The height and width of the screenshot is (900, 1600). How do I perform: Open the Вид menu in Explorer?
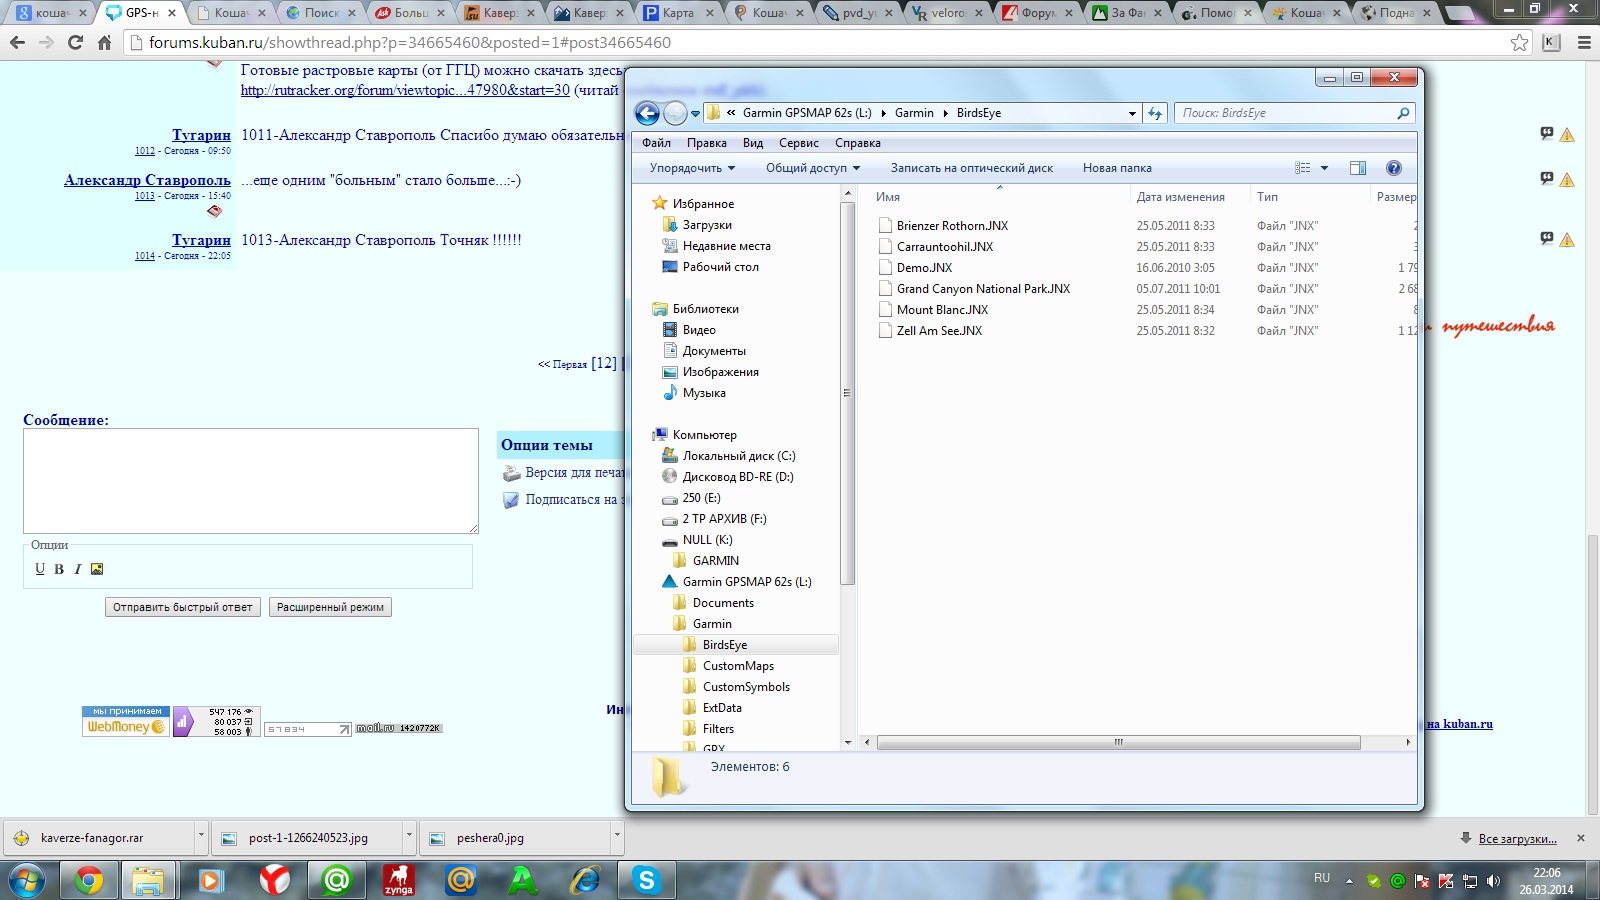[x=753, y=143]
